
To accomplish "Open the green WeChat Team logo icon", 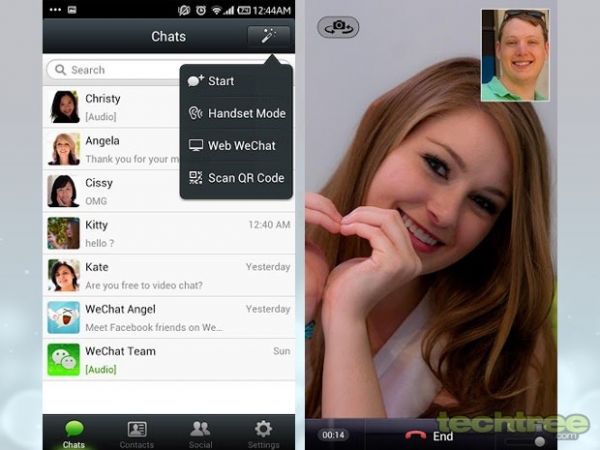I will pyautogui.click(x=64, y=359).
